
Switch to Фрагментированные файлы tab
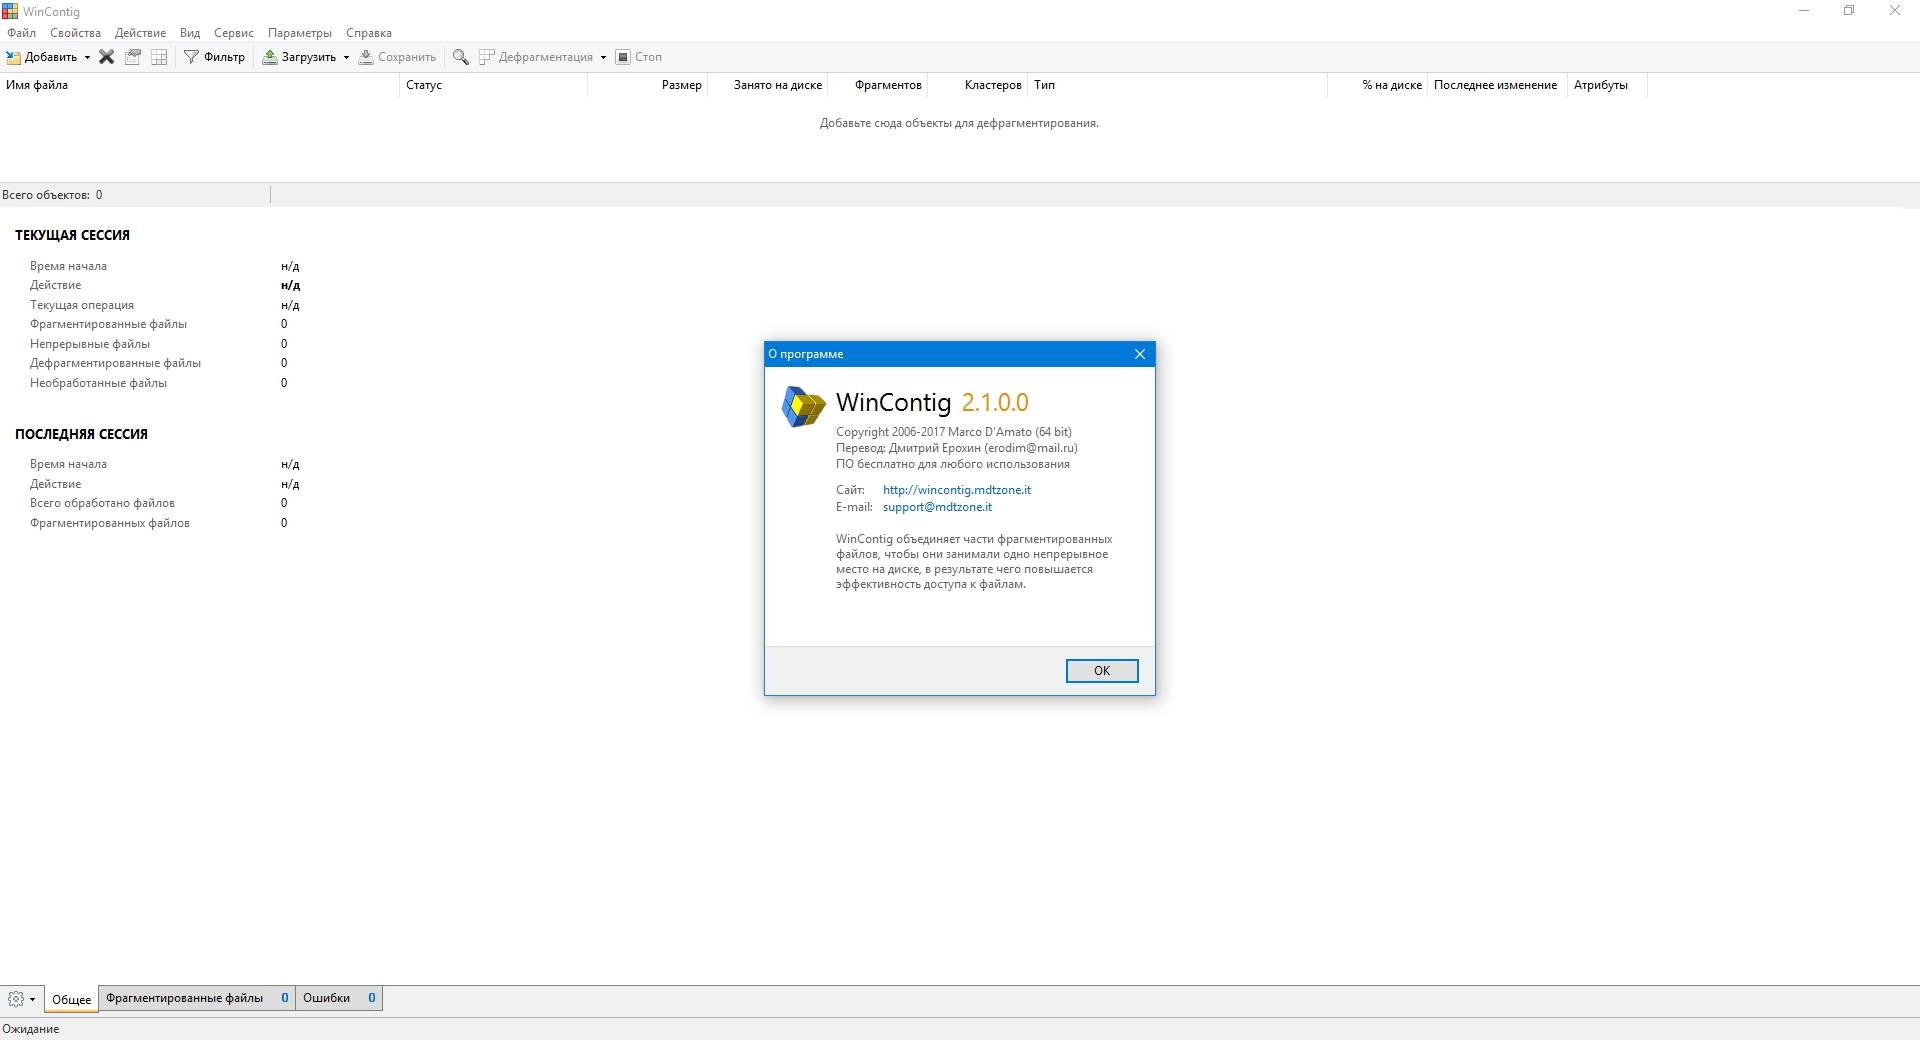tap(197, 998)
